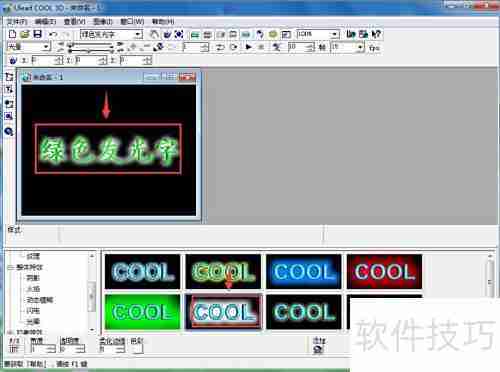Toggle Loop mode on animation toolbar
Viewport: 500px width, 372px height.
pos(234,47)
